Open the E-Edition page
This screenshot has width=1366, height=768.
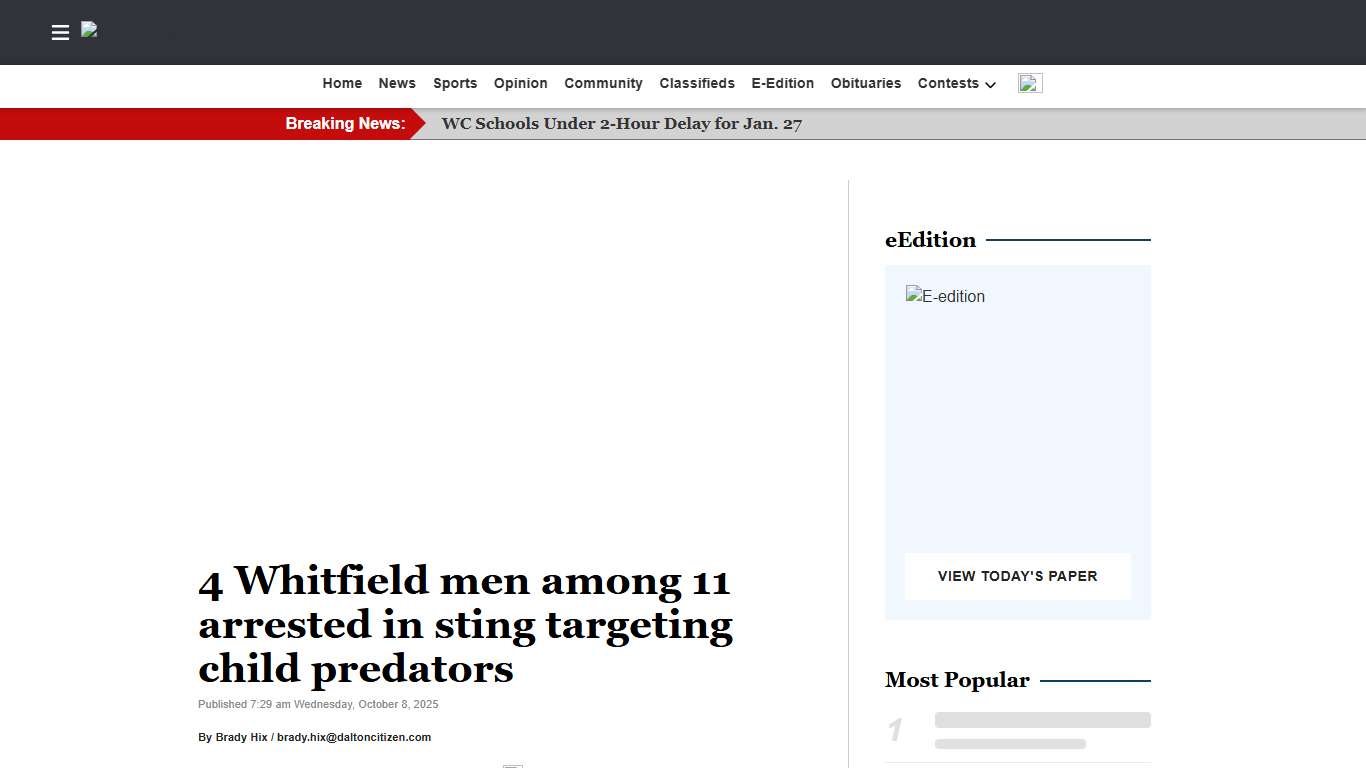[x=783, y=84]
